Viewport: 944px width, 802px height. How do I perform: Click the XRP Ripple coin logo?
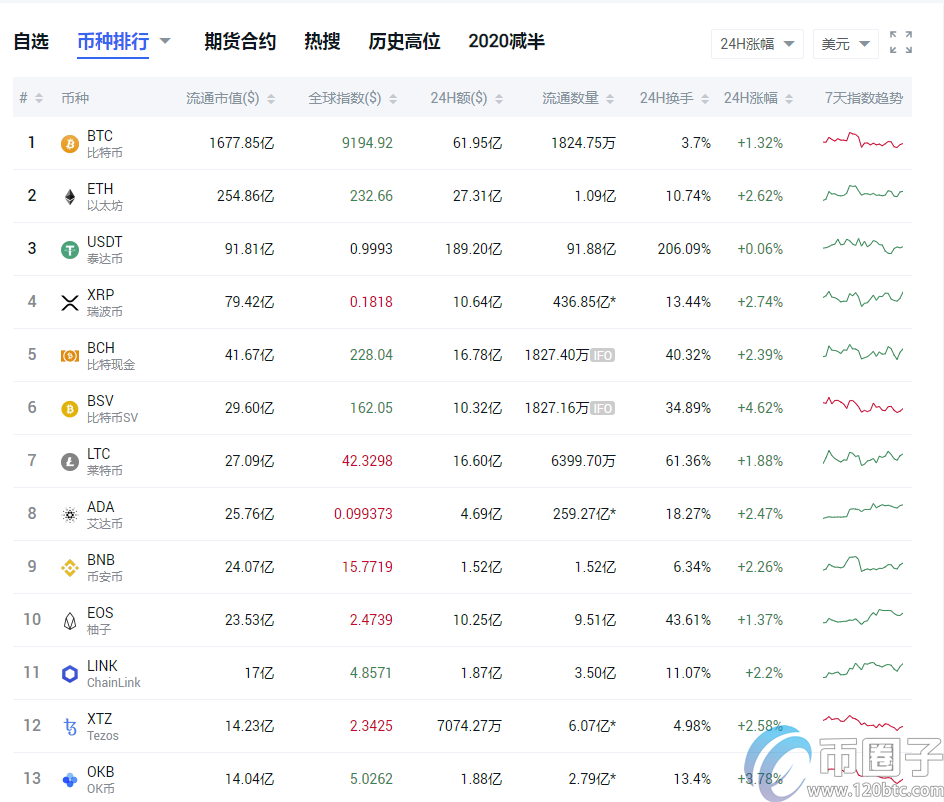coord(70,303)
